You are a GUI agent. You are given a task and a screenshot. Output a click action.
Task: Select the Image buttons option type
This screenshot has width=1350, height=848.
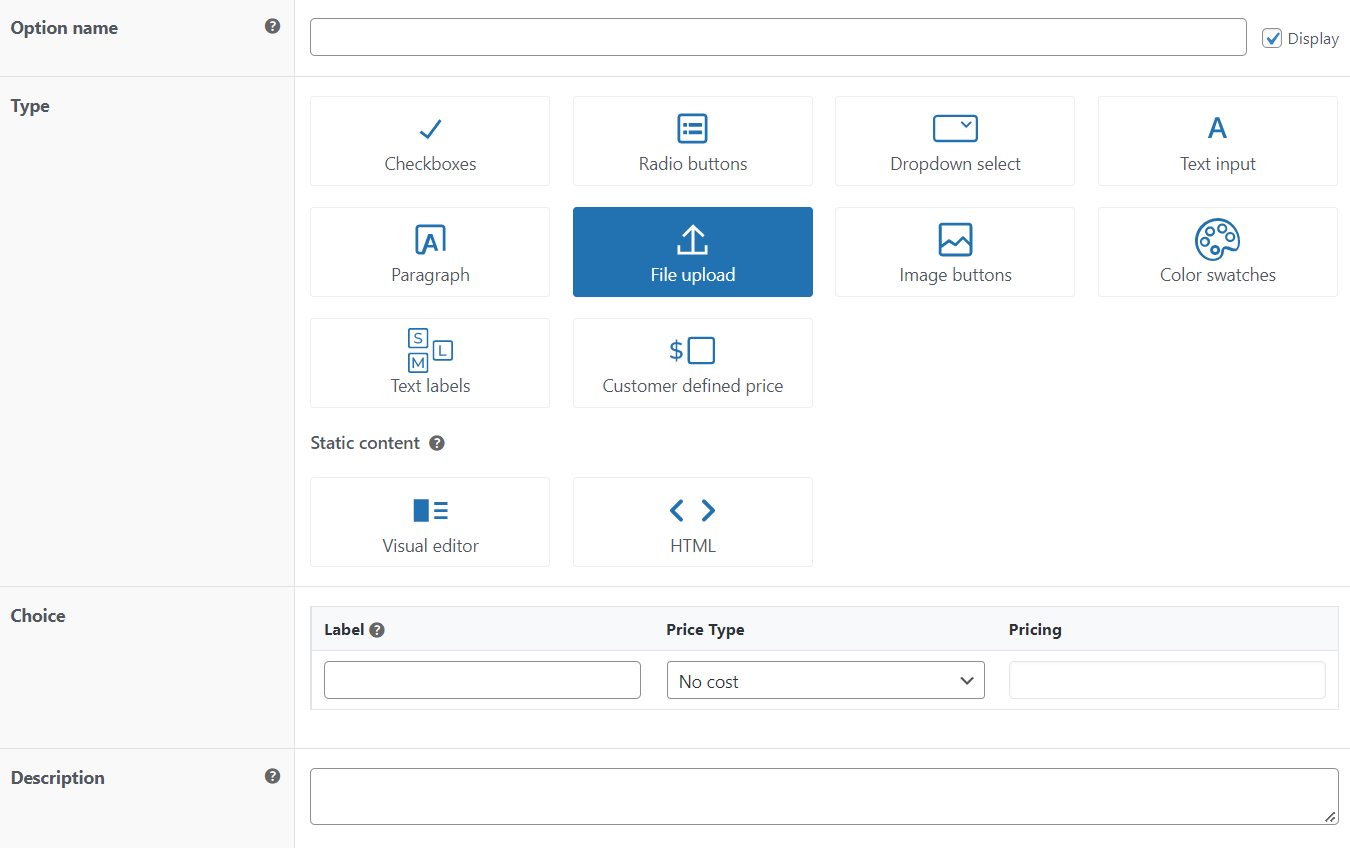(954, 252)
